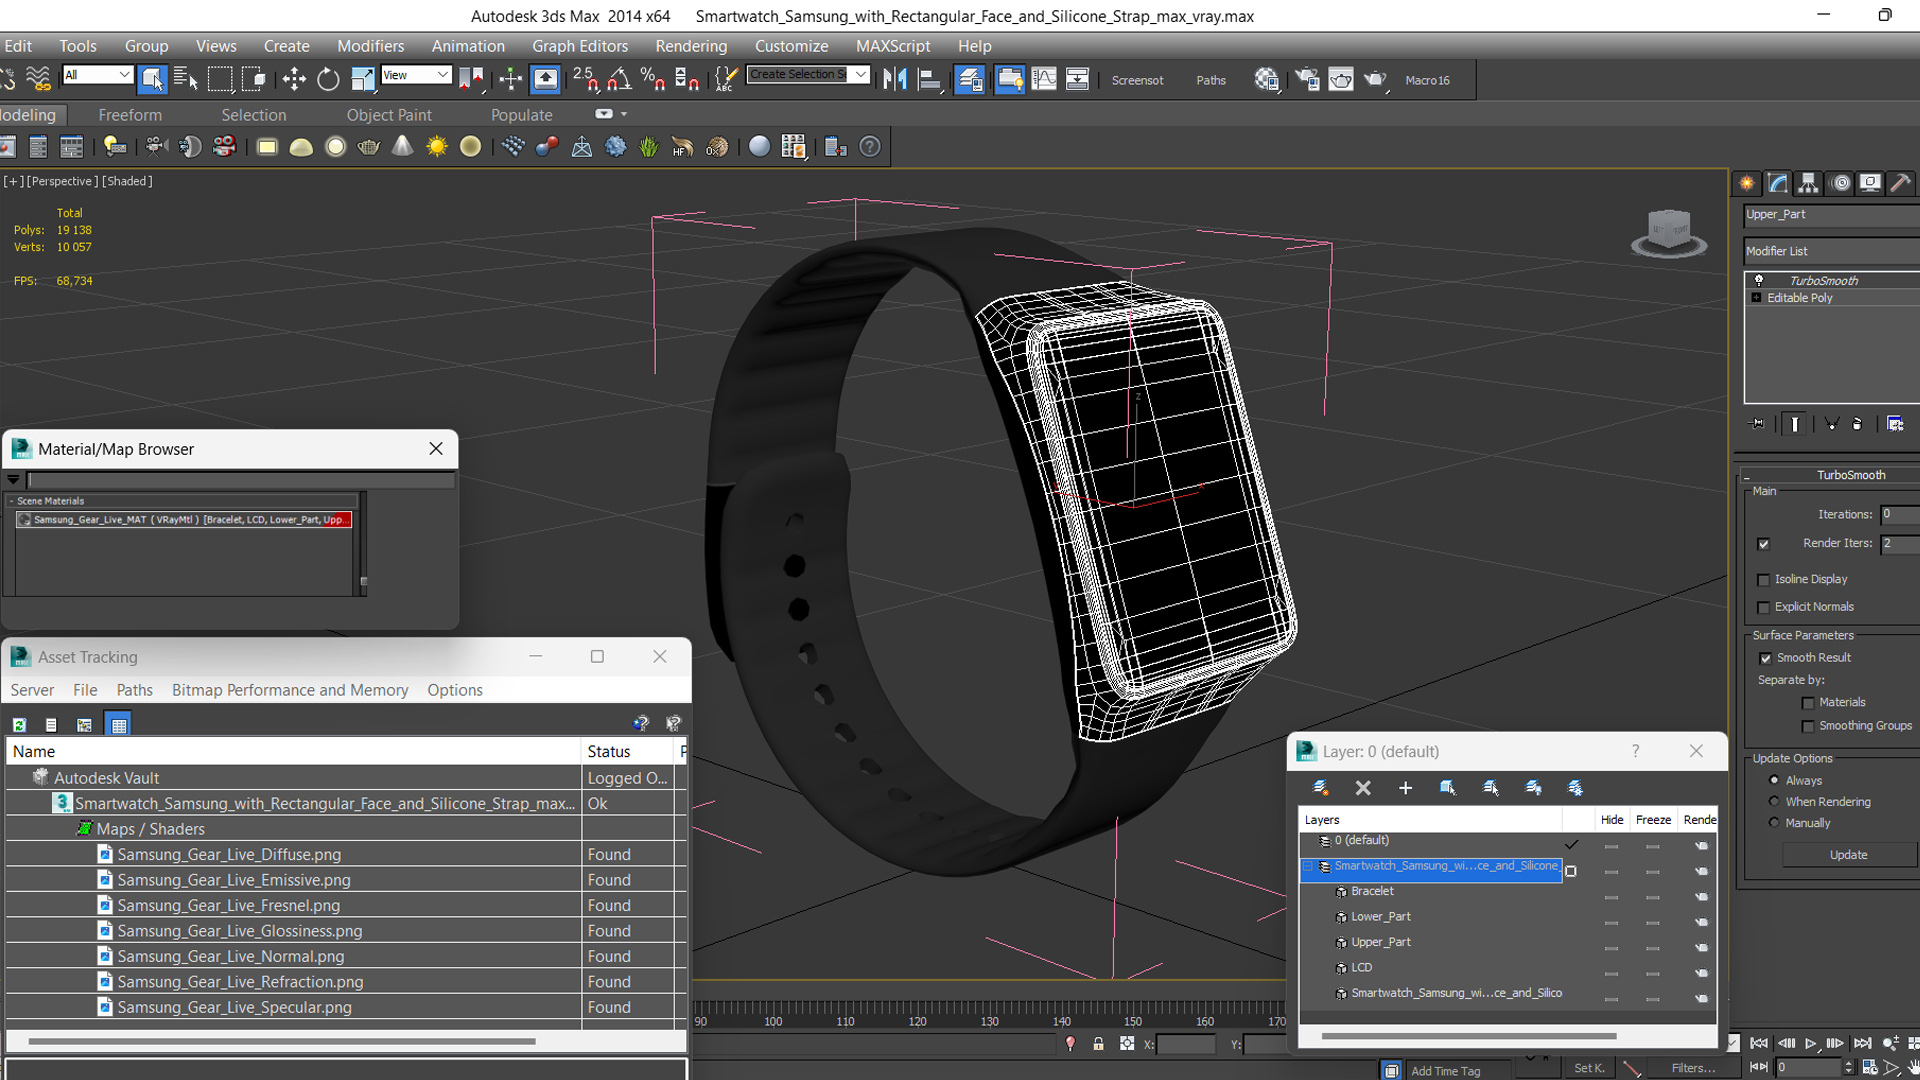Select Samsung_Gear_Live_Normal.png in Asset Tracking
The width and height of the screenshot is (1920, 1080).
pos(230,957)
